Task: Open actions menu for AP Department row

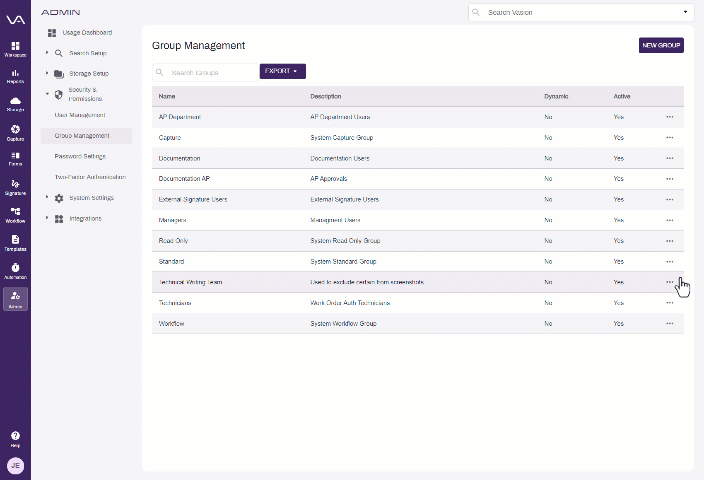Action: click(669, 117)
